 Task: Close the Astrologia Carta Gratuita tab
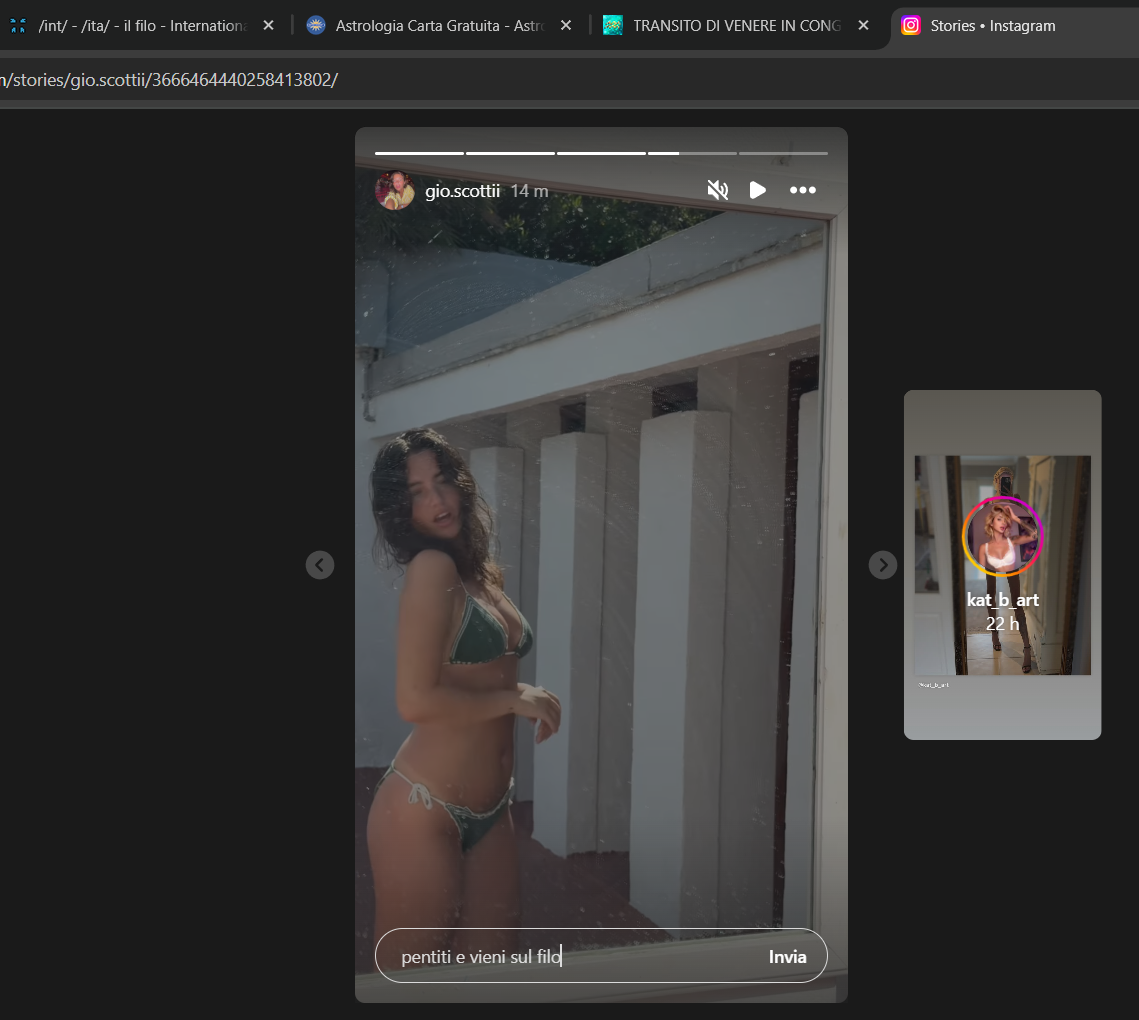(566, 25)
